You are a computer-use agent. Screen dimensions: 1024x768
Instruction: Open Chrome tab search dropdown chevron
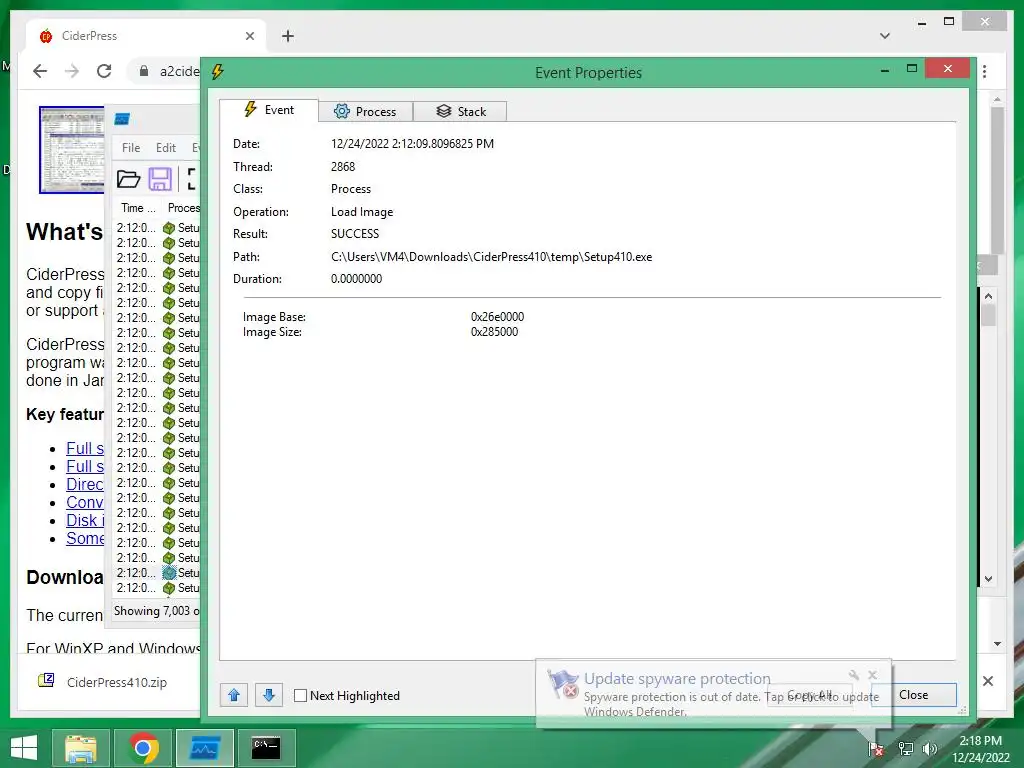coord(885,36)
